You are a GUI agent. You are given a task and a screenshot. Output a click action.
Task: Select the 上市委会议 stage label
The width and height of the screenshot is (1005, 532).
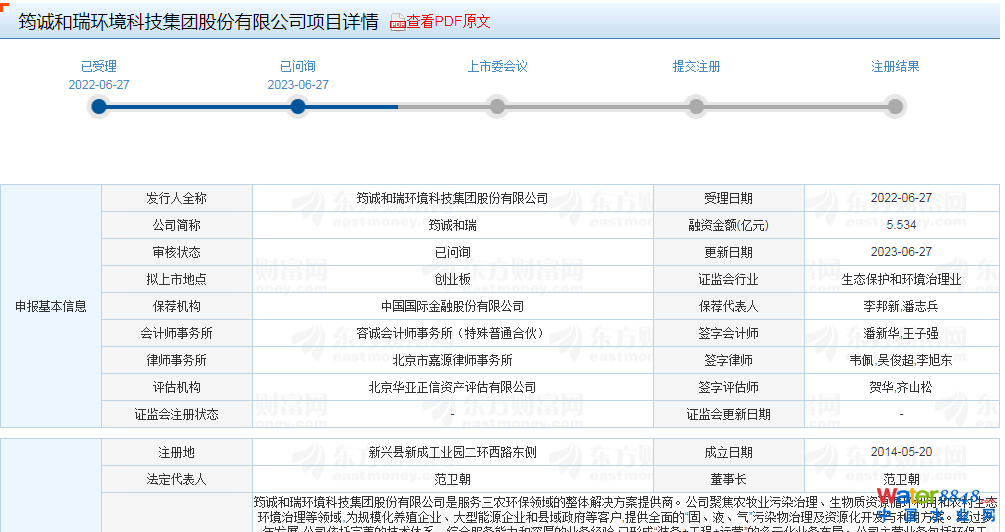497,67
